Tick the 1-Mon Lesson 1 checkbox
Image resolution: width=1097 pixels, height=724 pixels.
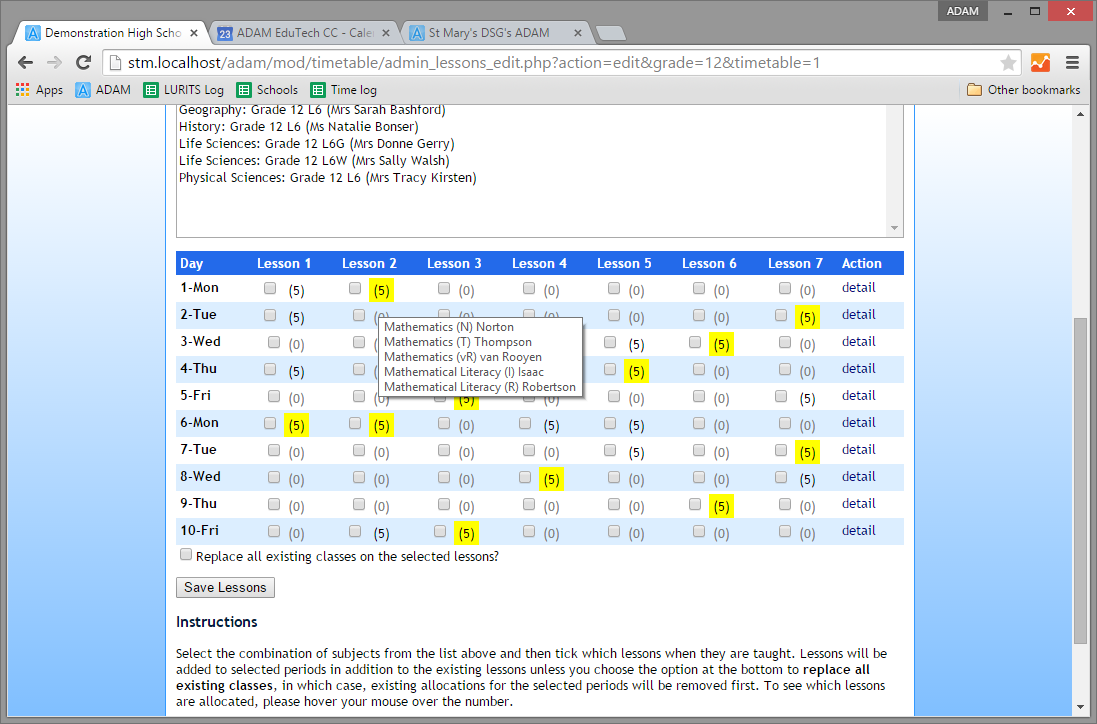pyautogui.click(x=270, y=288)
